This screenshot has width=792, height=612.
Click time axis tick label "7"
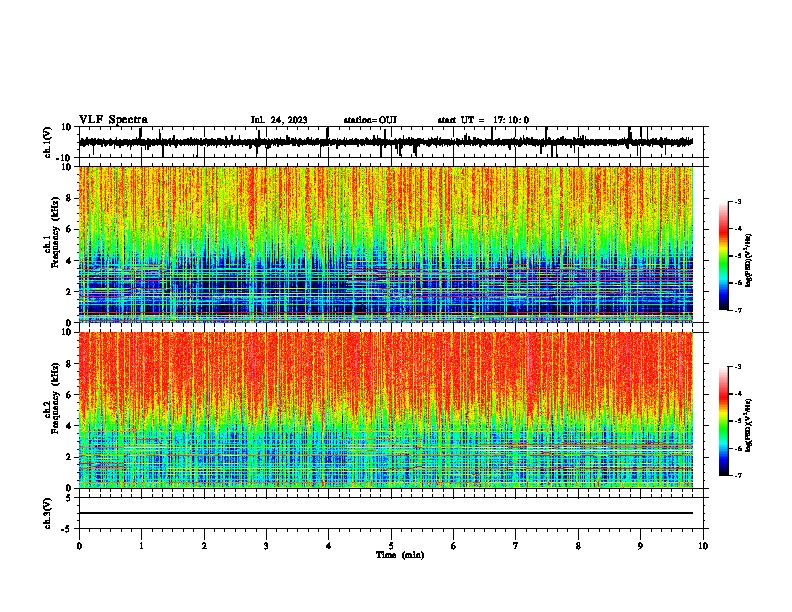[x=516, y=546]
